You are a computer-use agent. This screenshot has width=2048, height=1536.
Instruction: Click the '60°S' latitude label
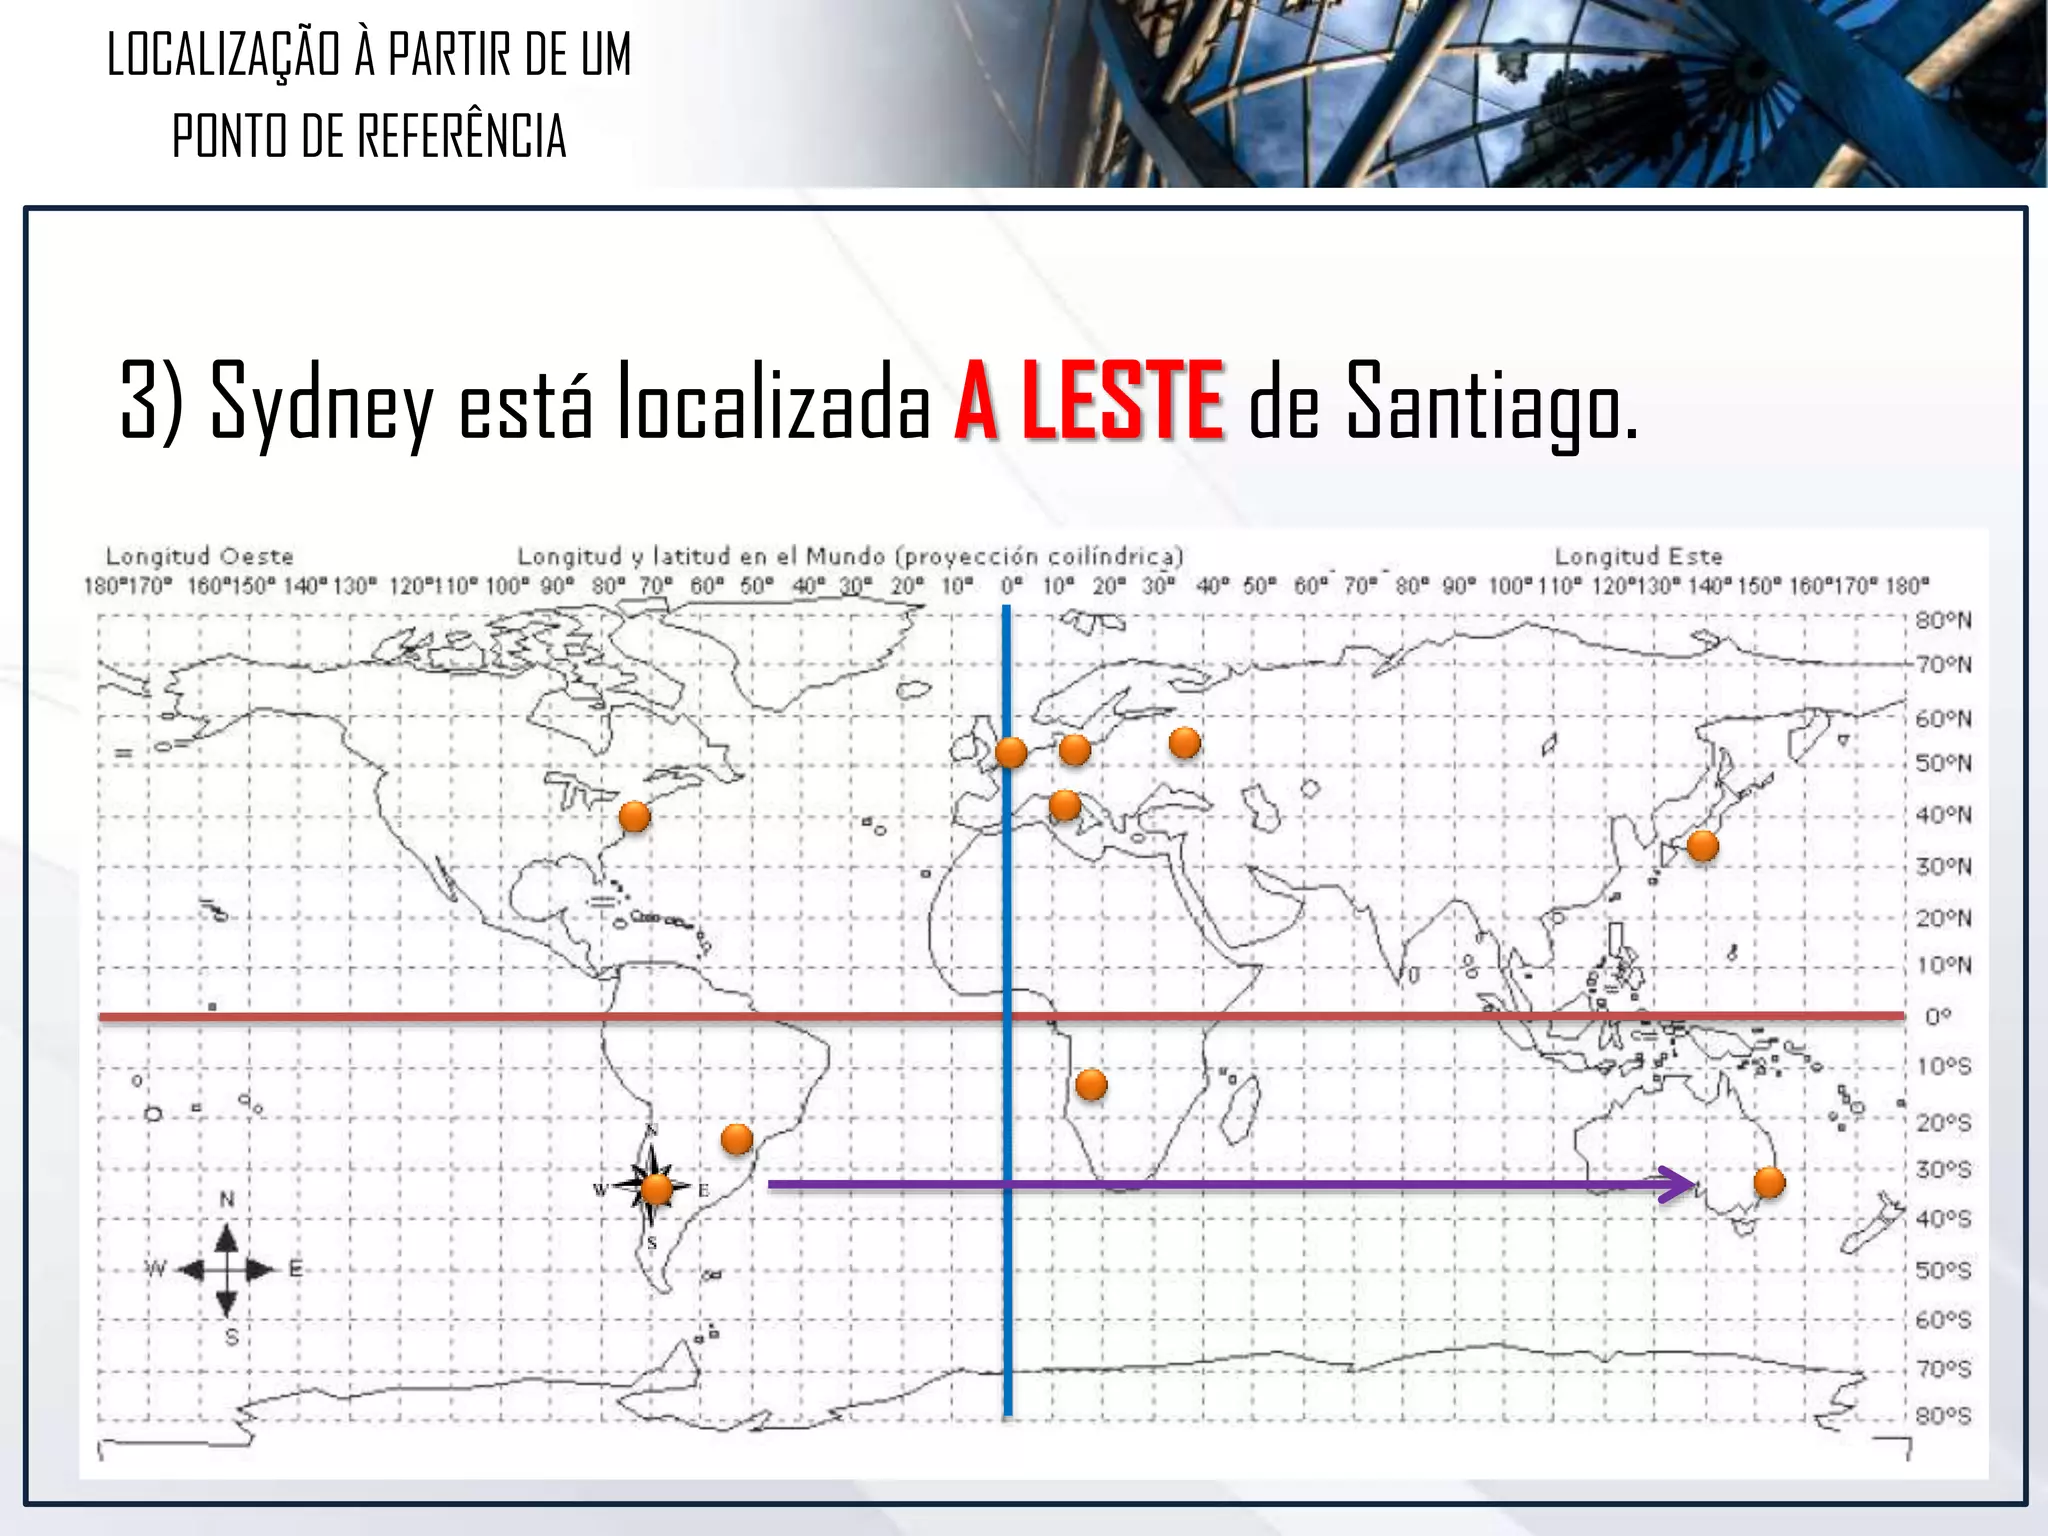pos(1944,1320)
